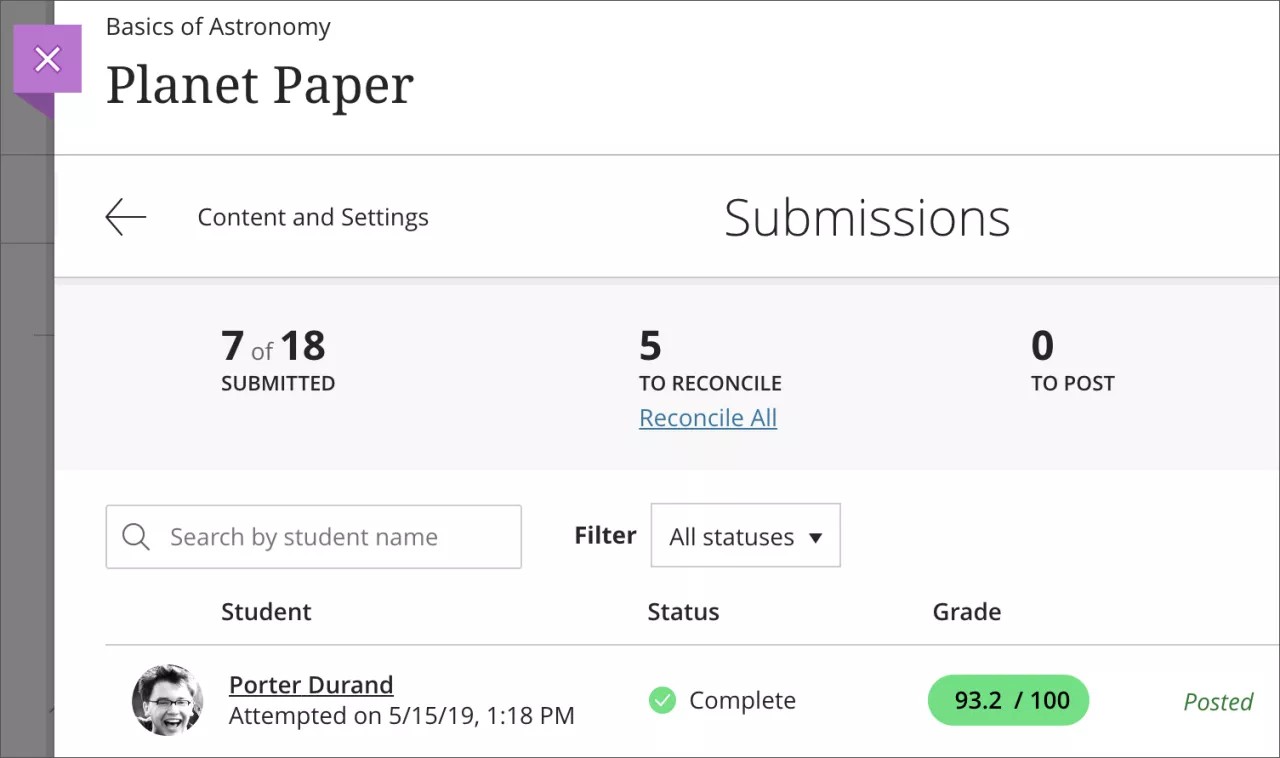The image size is (1280, 758).
Task: Open Content and Settings
Action: (x=313, y=216)
